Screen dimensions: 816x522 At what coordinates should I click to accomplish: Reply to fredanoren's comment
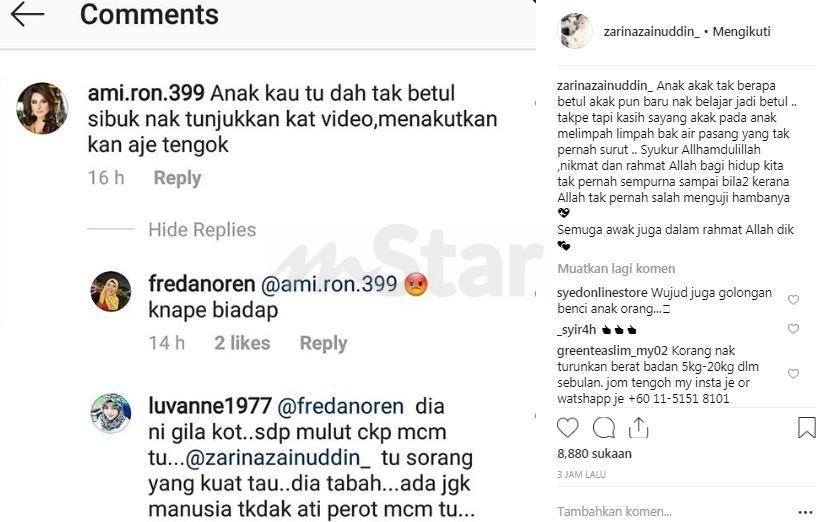pyautogui.click(x=323, y=343)
